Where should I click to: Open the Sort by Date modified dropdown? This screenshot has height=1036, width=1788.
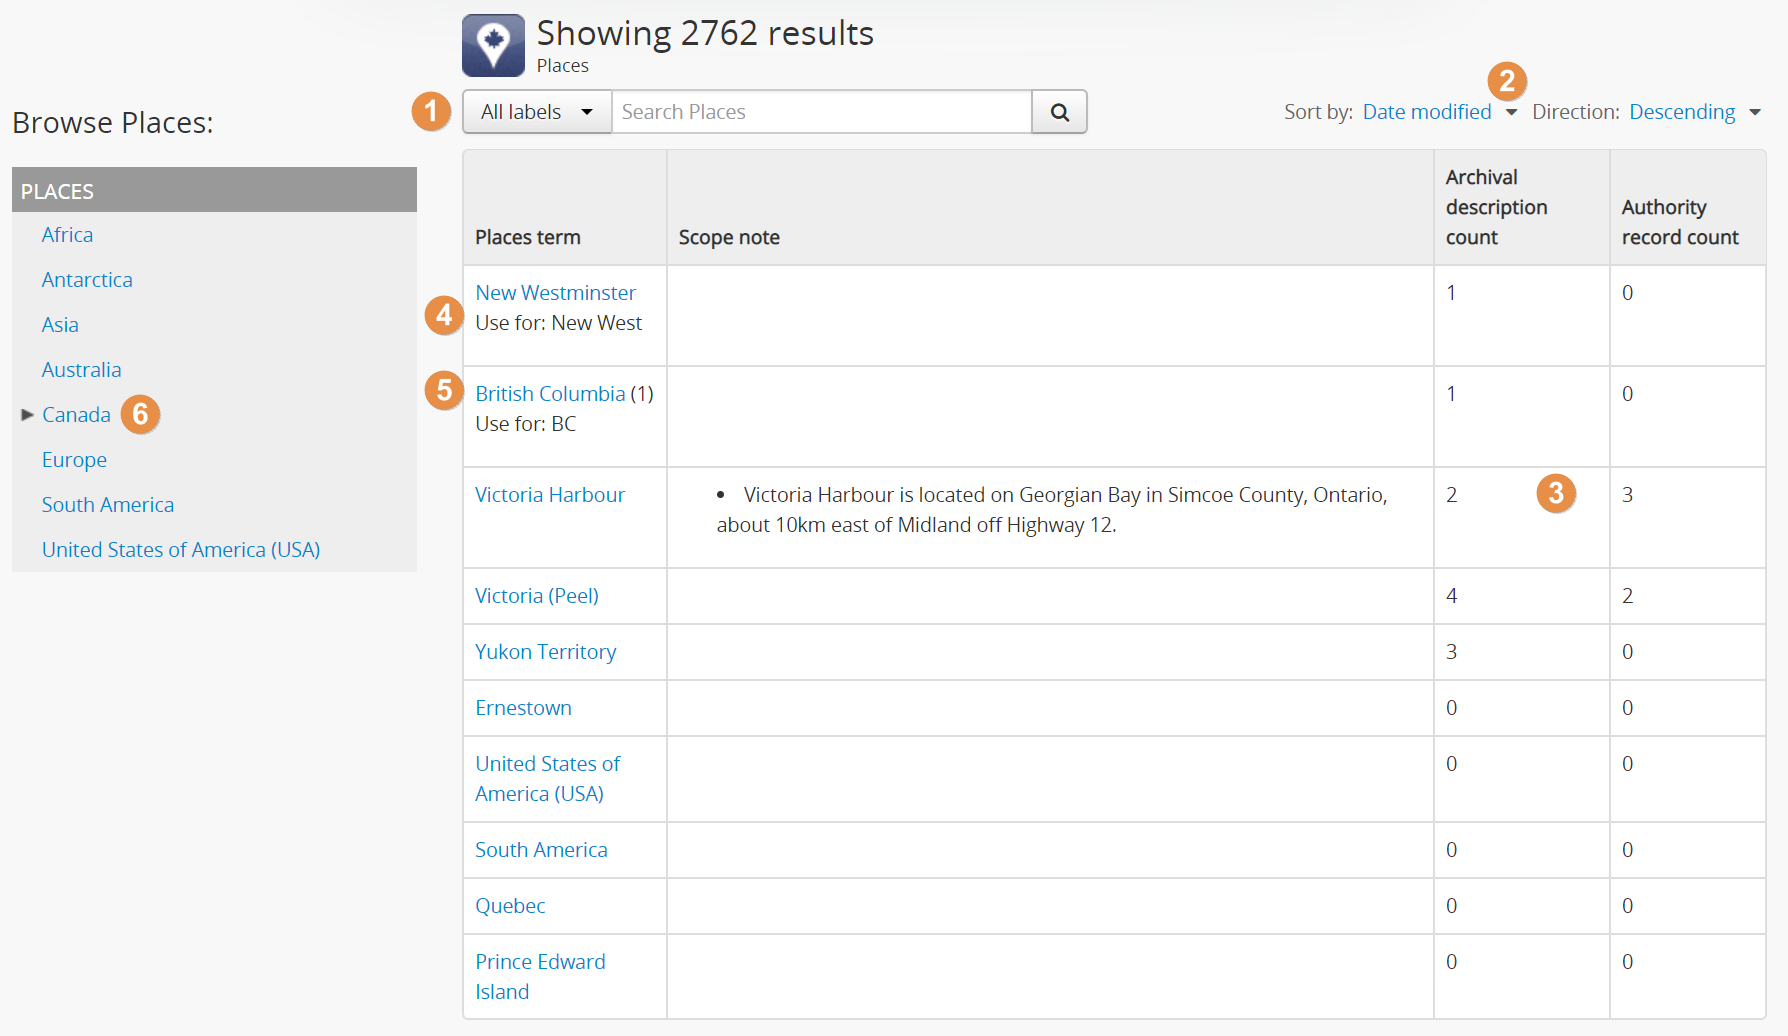(1438, 112)
